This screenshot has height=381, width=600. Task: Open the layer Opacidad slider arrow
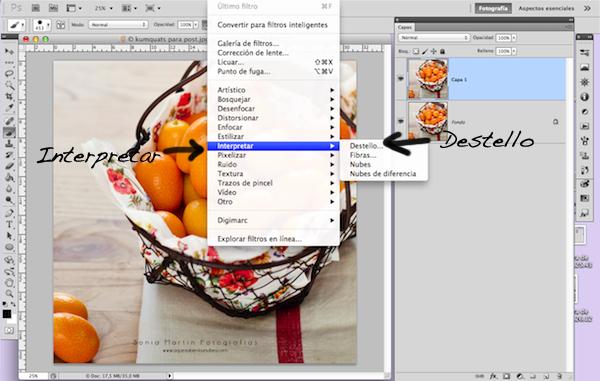(514, 38)
